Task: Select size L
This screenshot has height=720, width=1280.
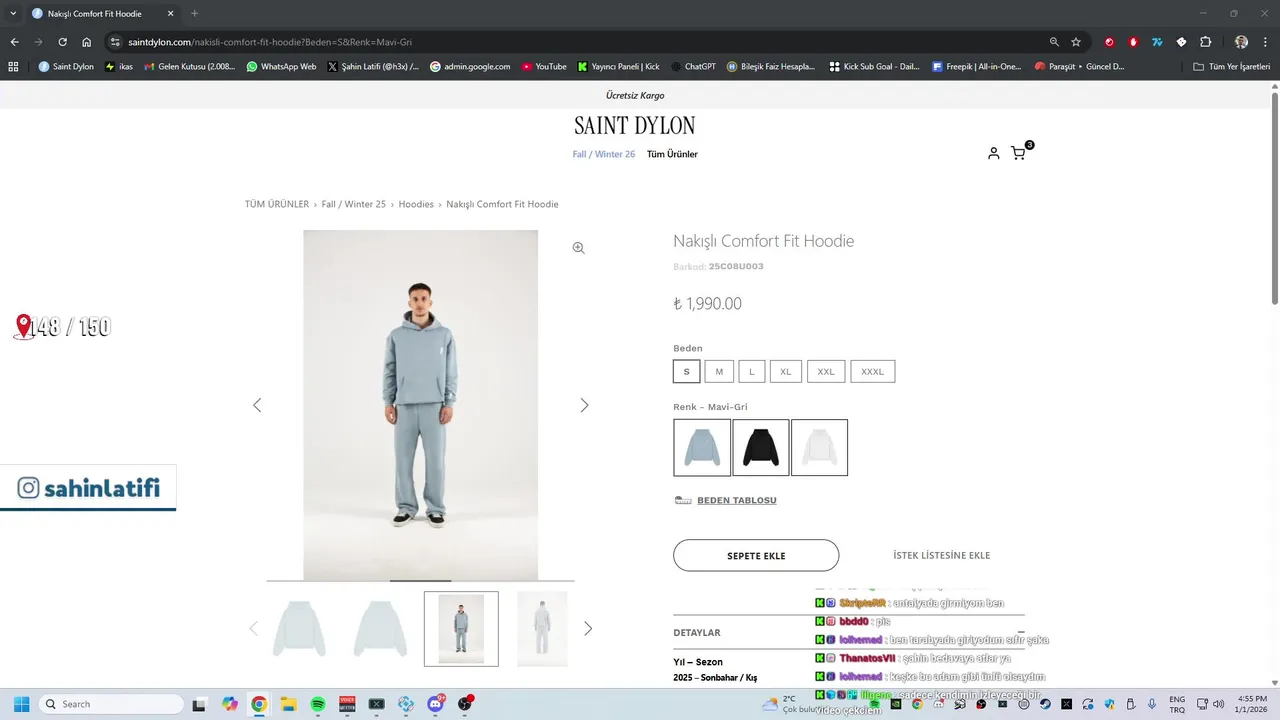Action: click(752, 371)
